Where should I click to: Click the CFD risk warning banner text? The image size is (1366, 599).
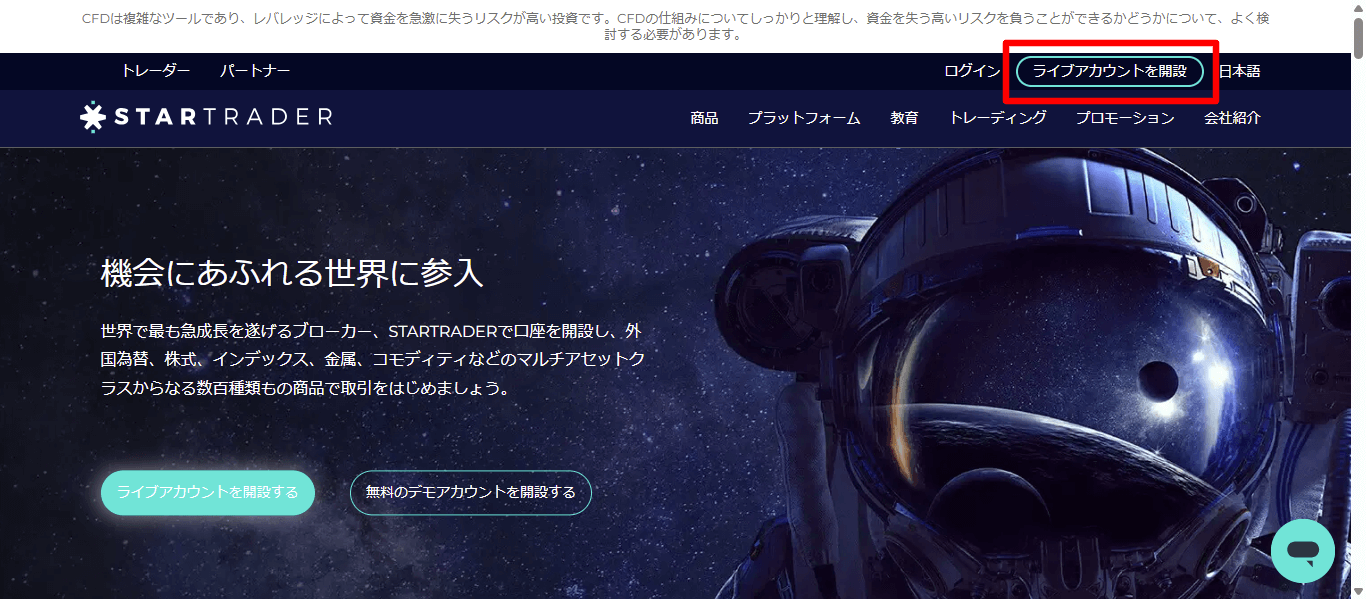[683, 21]
